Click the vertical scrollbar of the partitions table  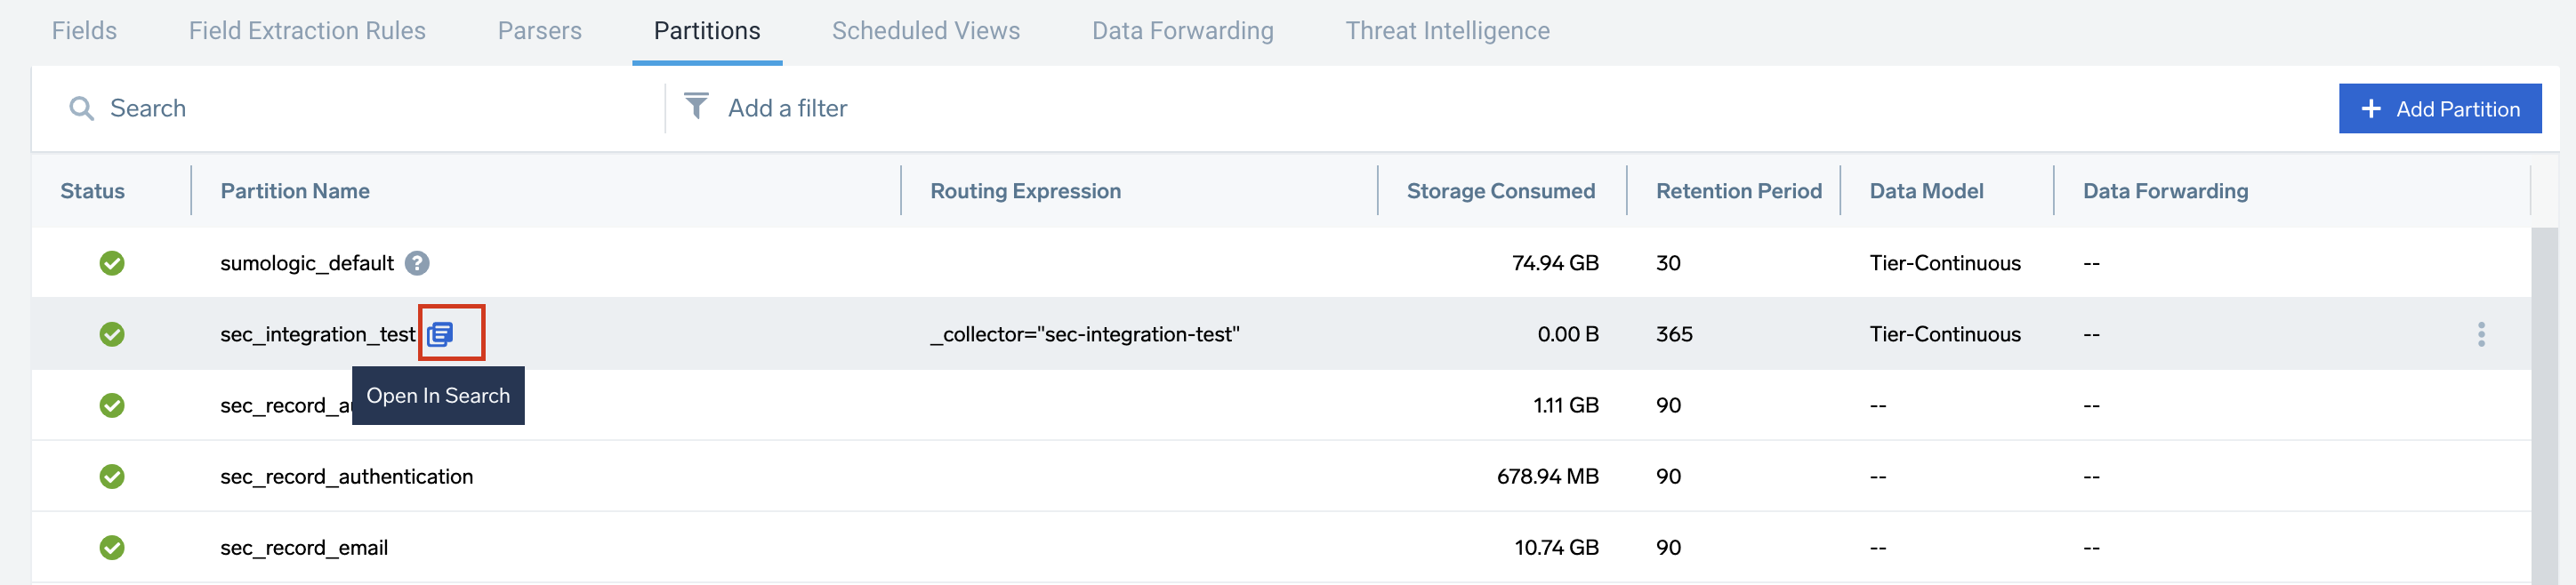2543,400
